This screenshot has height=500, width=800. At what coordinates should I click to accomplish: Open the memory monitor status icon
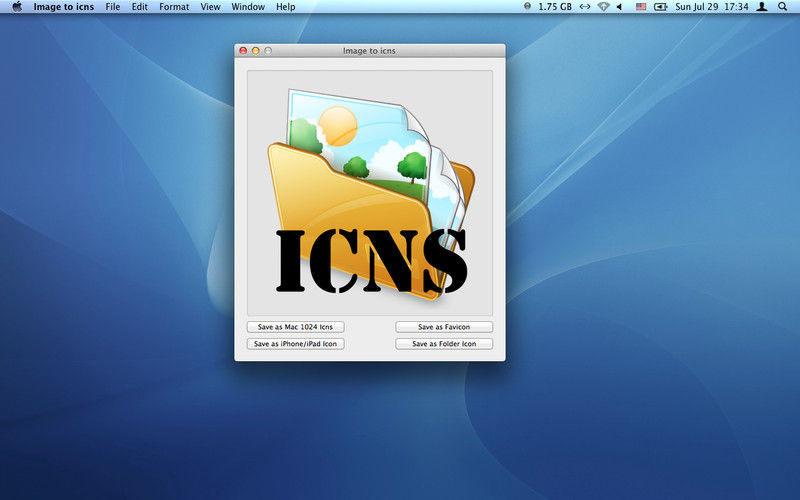point(528,7)
